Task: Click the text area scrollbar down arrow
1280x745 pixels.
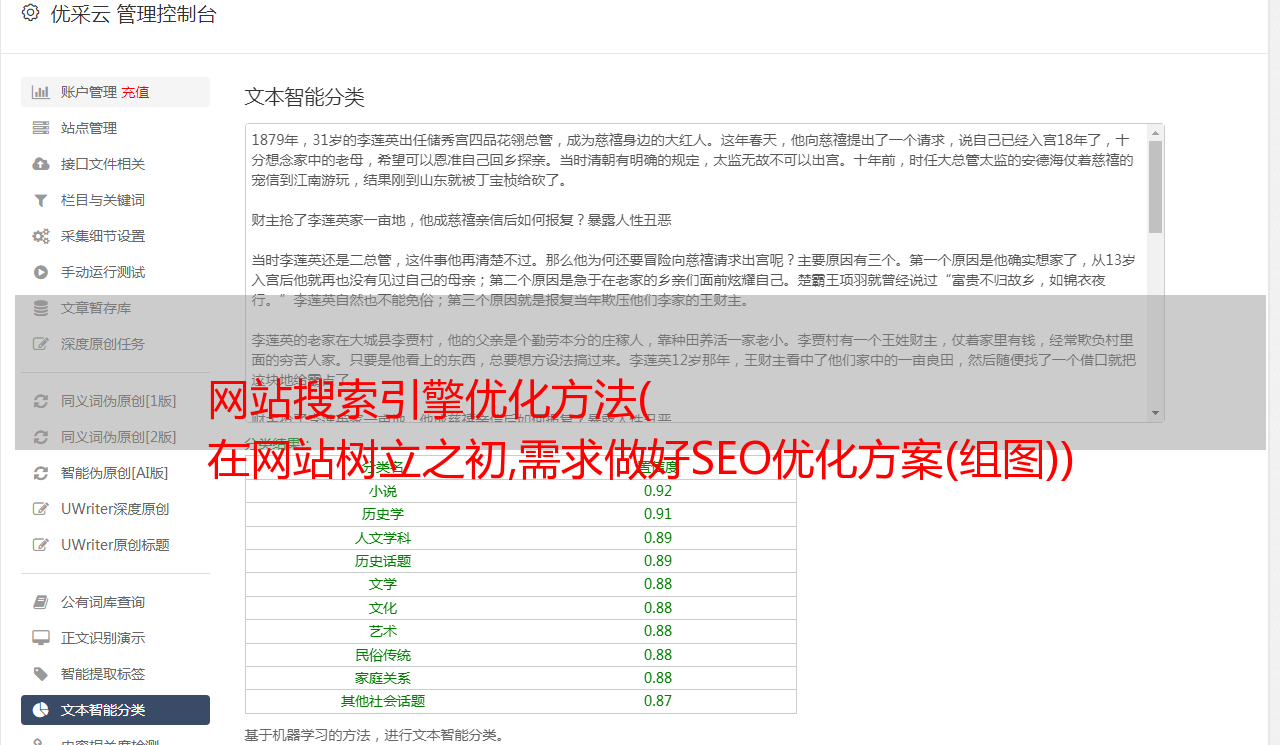Action: (x=1155, y=413)
